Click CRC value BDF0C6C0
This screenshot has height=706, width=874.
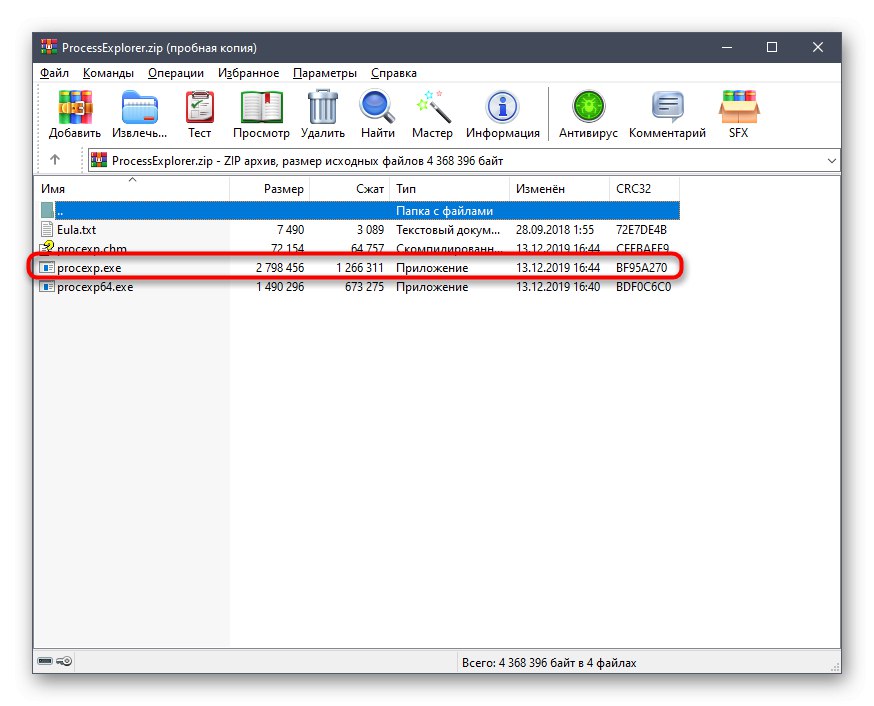[643, 287]
